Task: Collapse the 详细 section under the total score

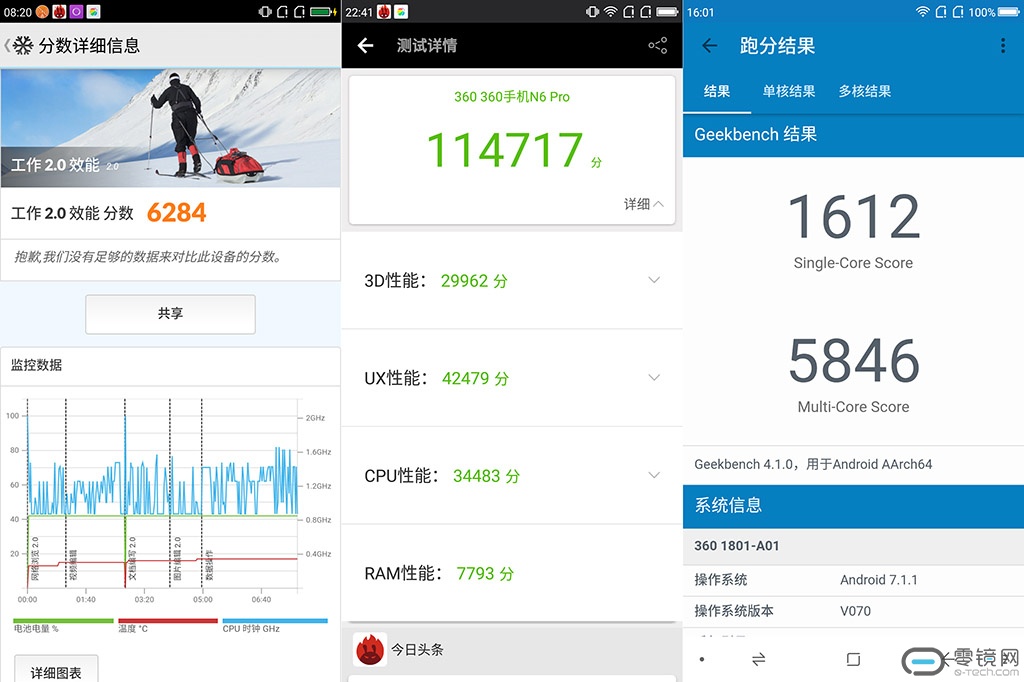Action: 643,204
